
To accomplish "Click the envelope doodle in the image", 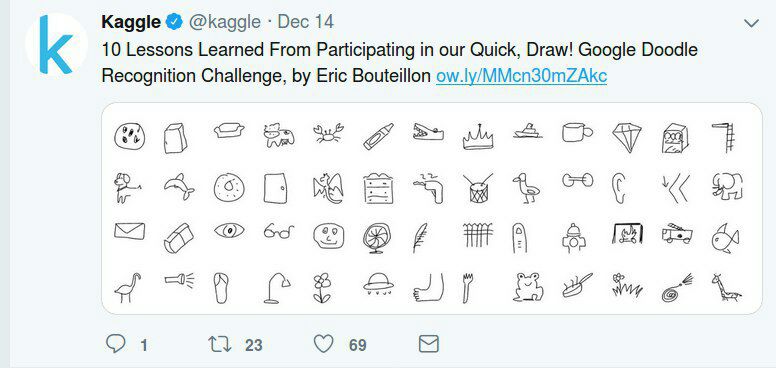I will (130, 230).
